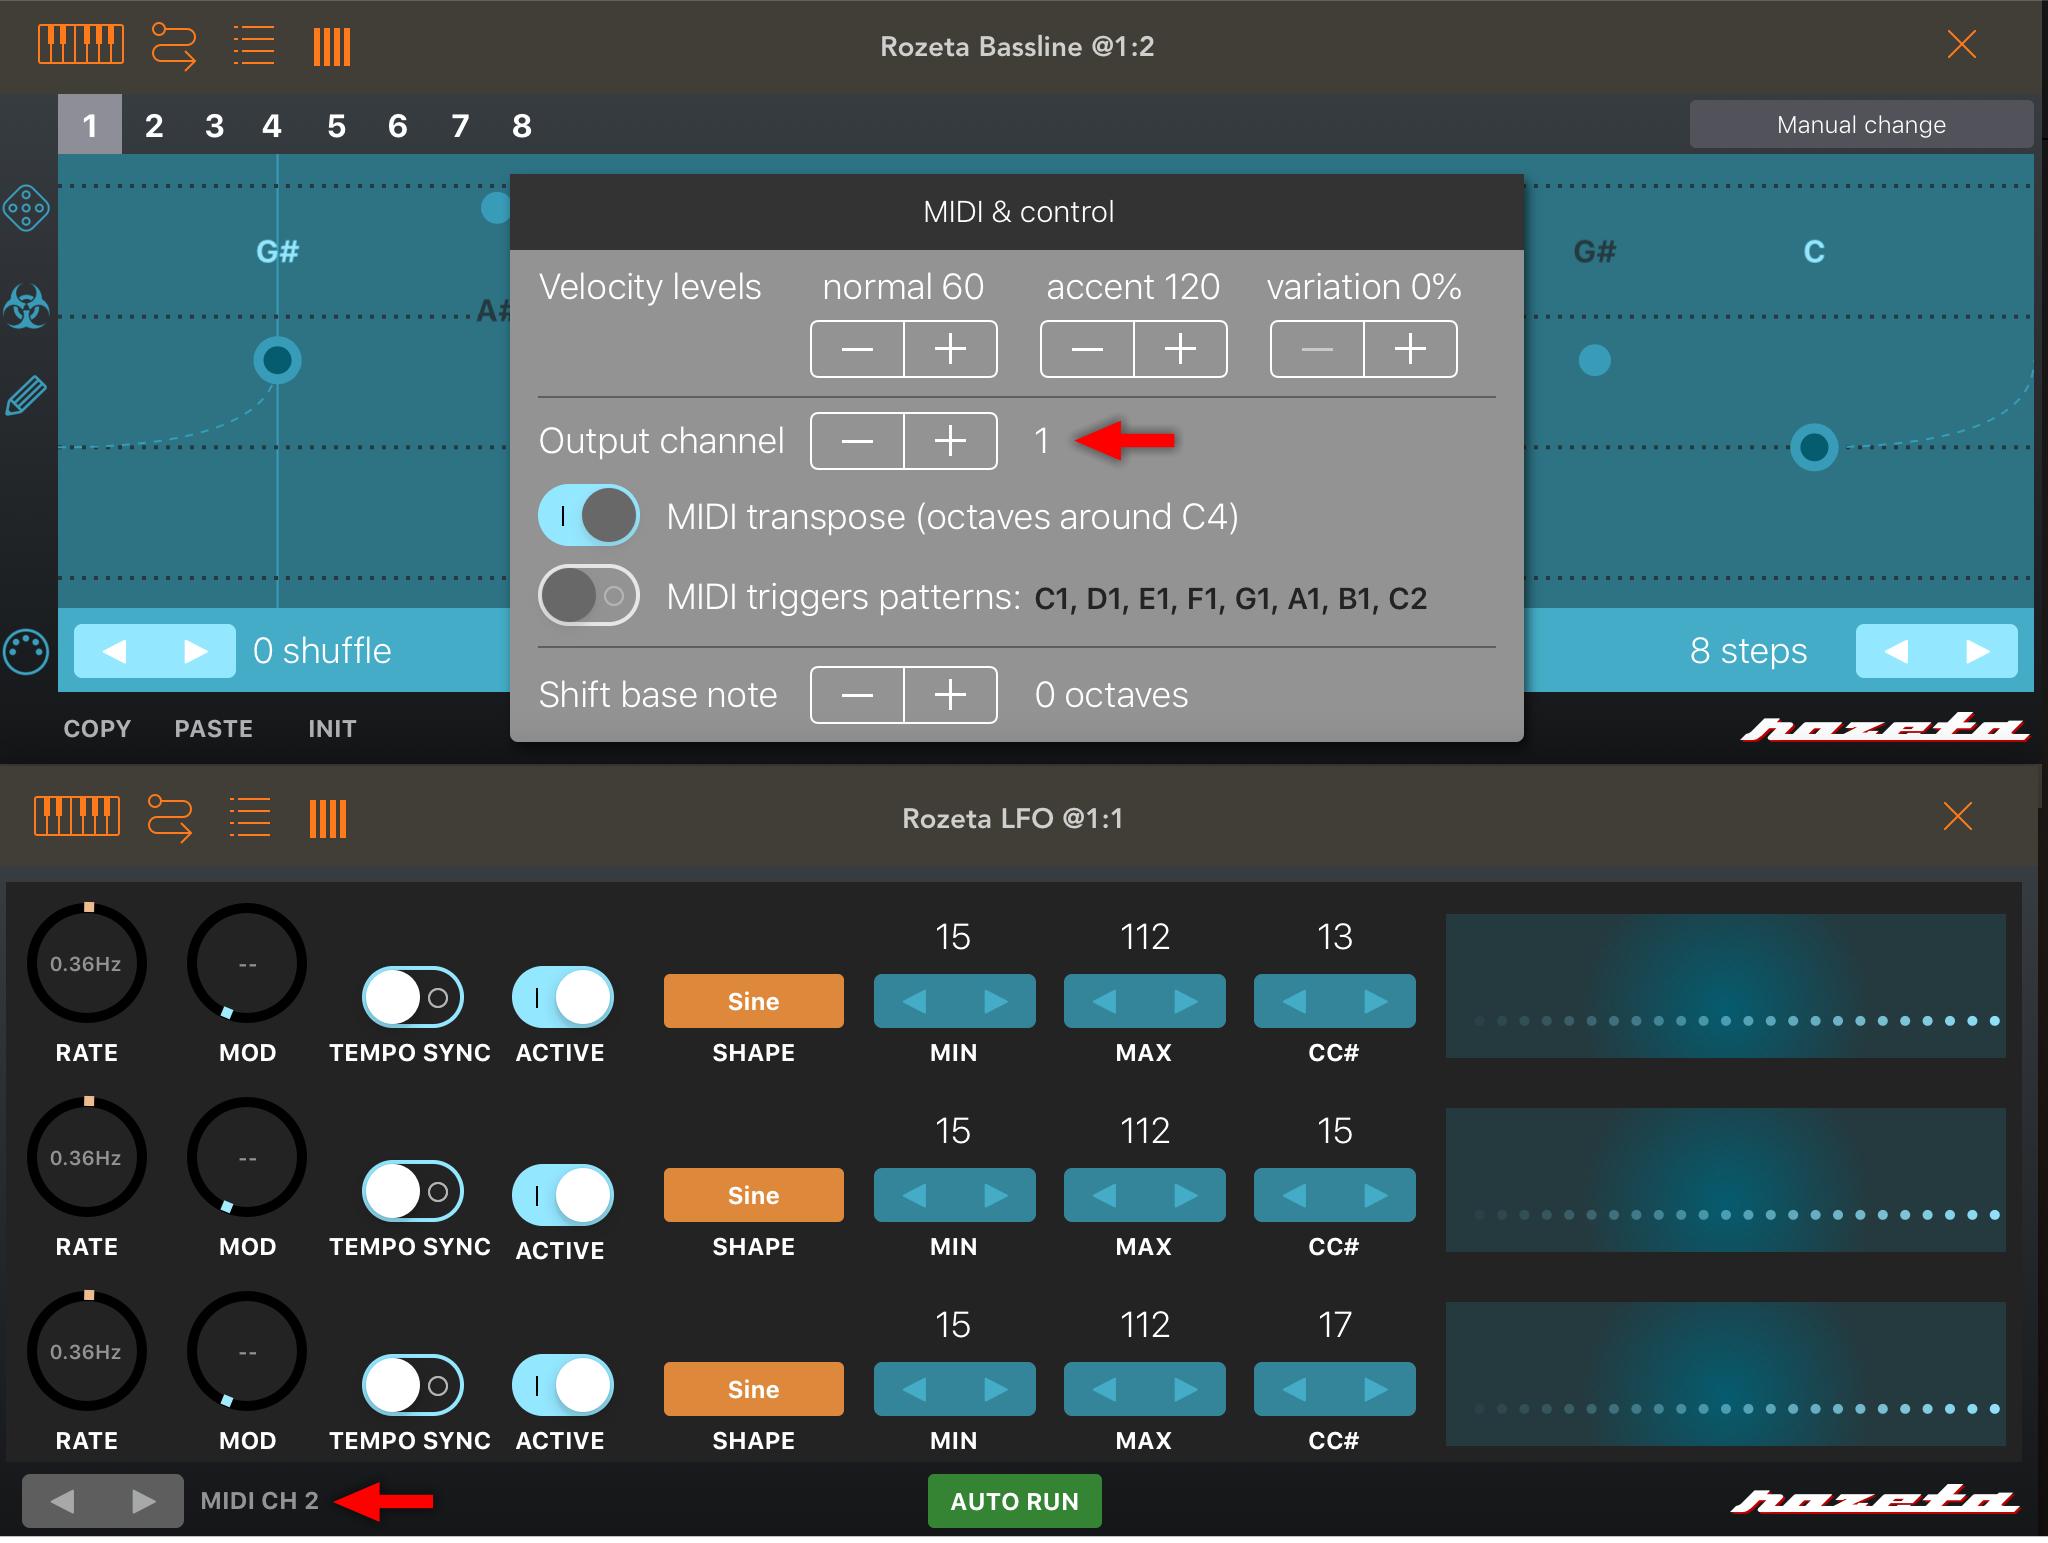Image resolution: width=2048 pixels, height=1543 pixels.
Task: Click the dice randomize icon in Bassline sidebar
Action: 26,209
